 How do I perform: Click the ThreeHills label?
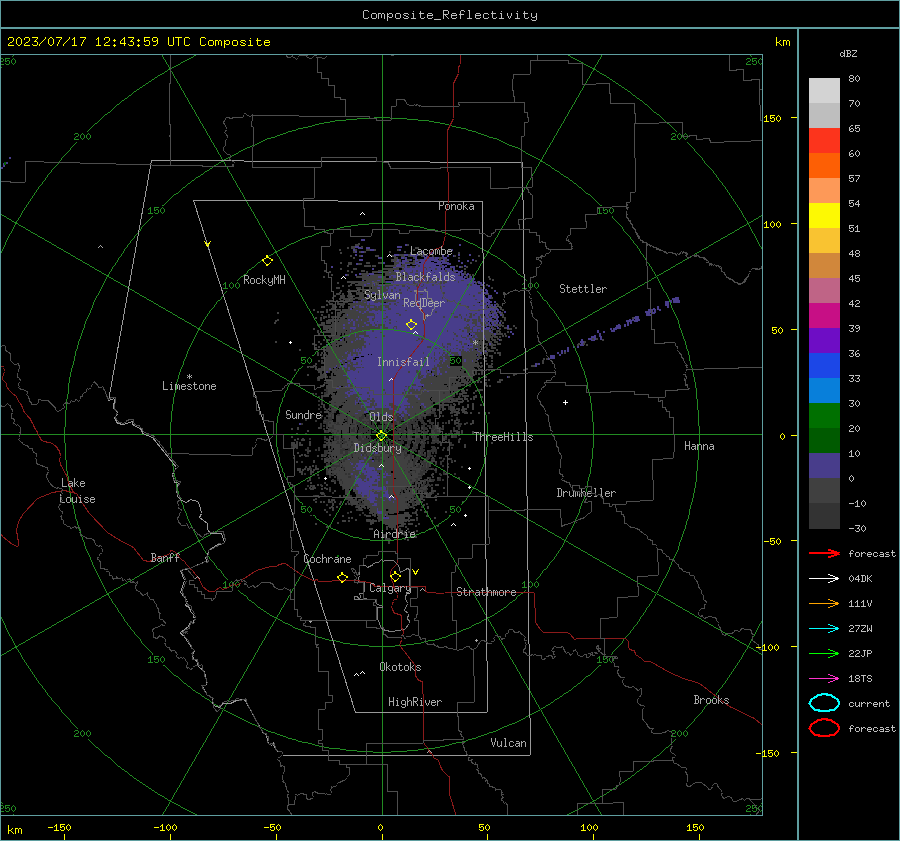click(x=503, y=437)
